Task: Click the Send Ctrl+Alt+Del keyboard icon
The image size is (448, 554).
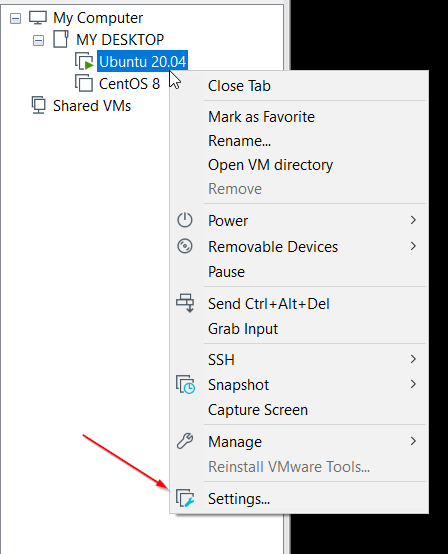Action: tap(185, 303)
